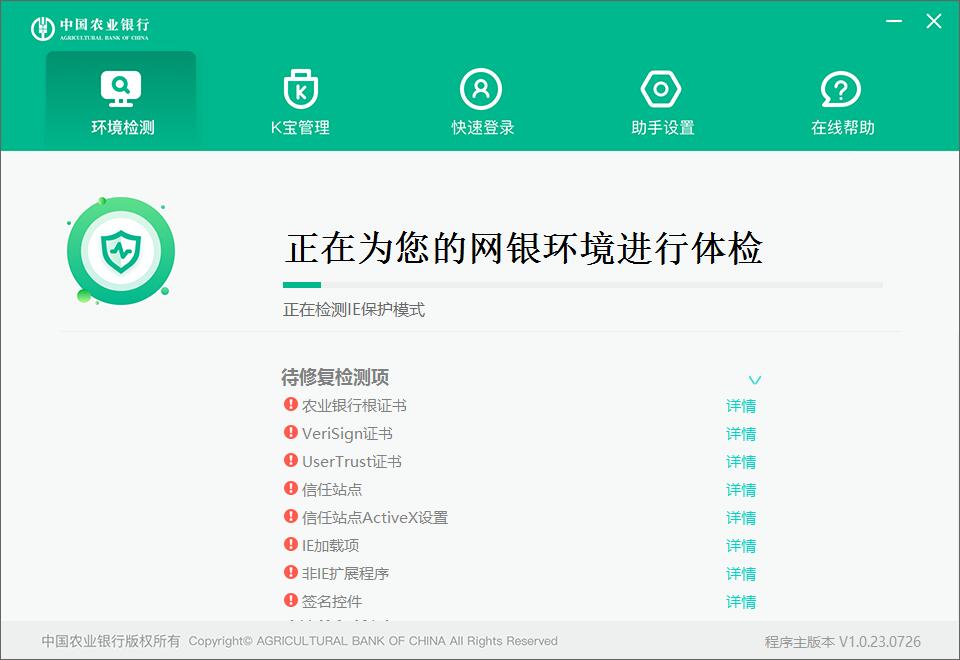View 详情 for 信任站点ActiveX设置
Image resolution: width=960 pixels, height=660 pixels.
(x=741, y=518)
